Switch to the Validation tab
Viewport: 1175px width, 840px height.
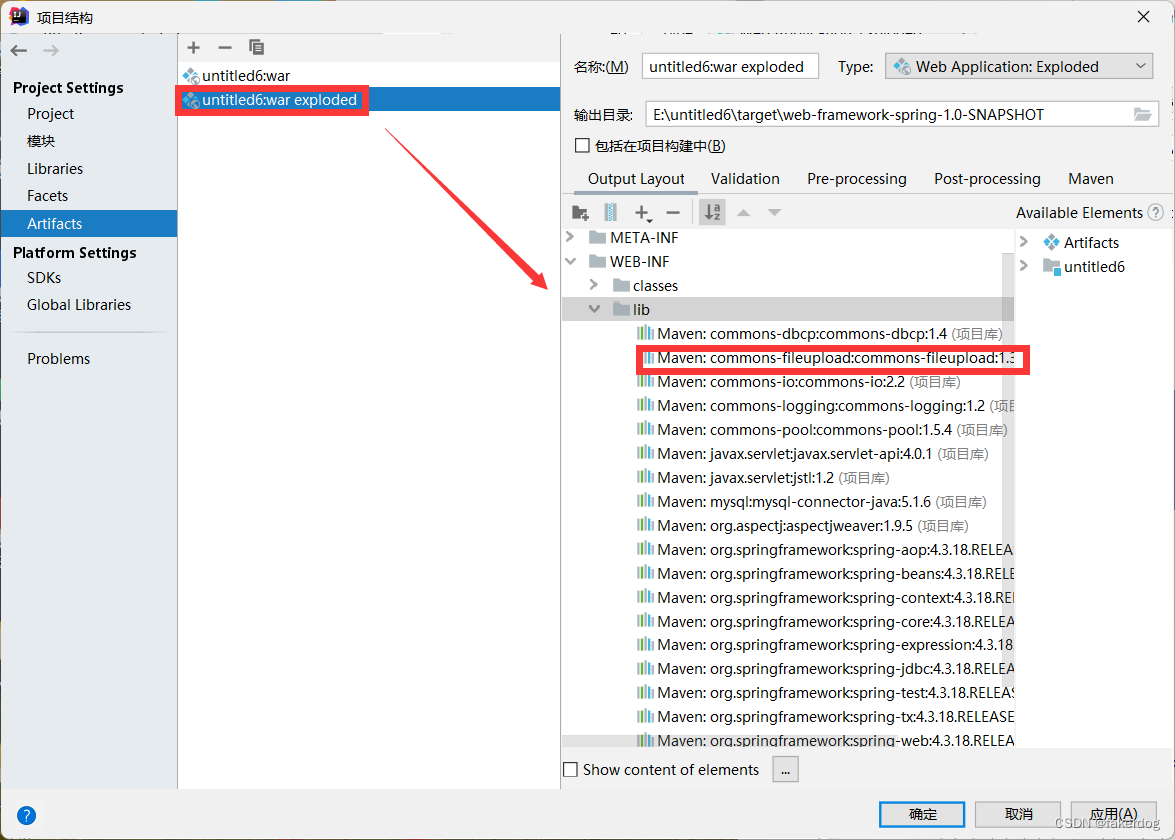click(745, 179)
